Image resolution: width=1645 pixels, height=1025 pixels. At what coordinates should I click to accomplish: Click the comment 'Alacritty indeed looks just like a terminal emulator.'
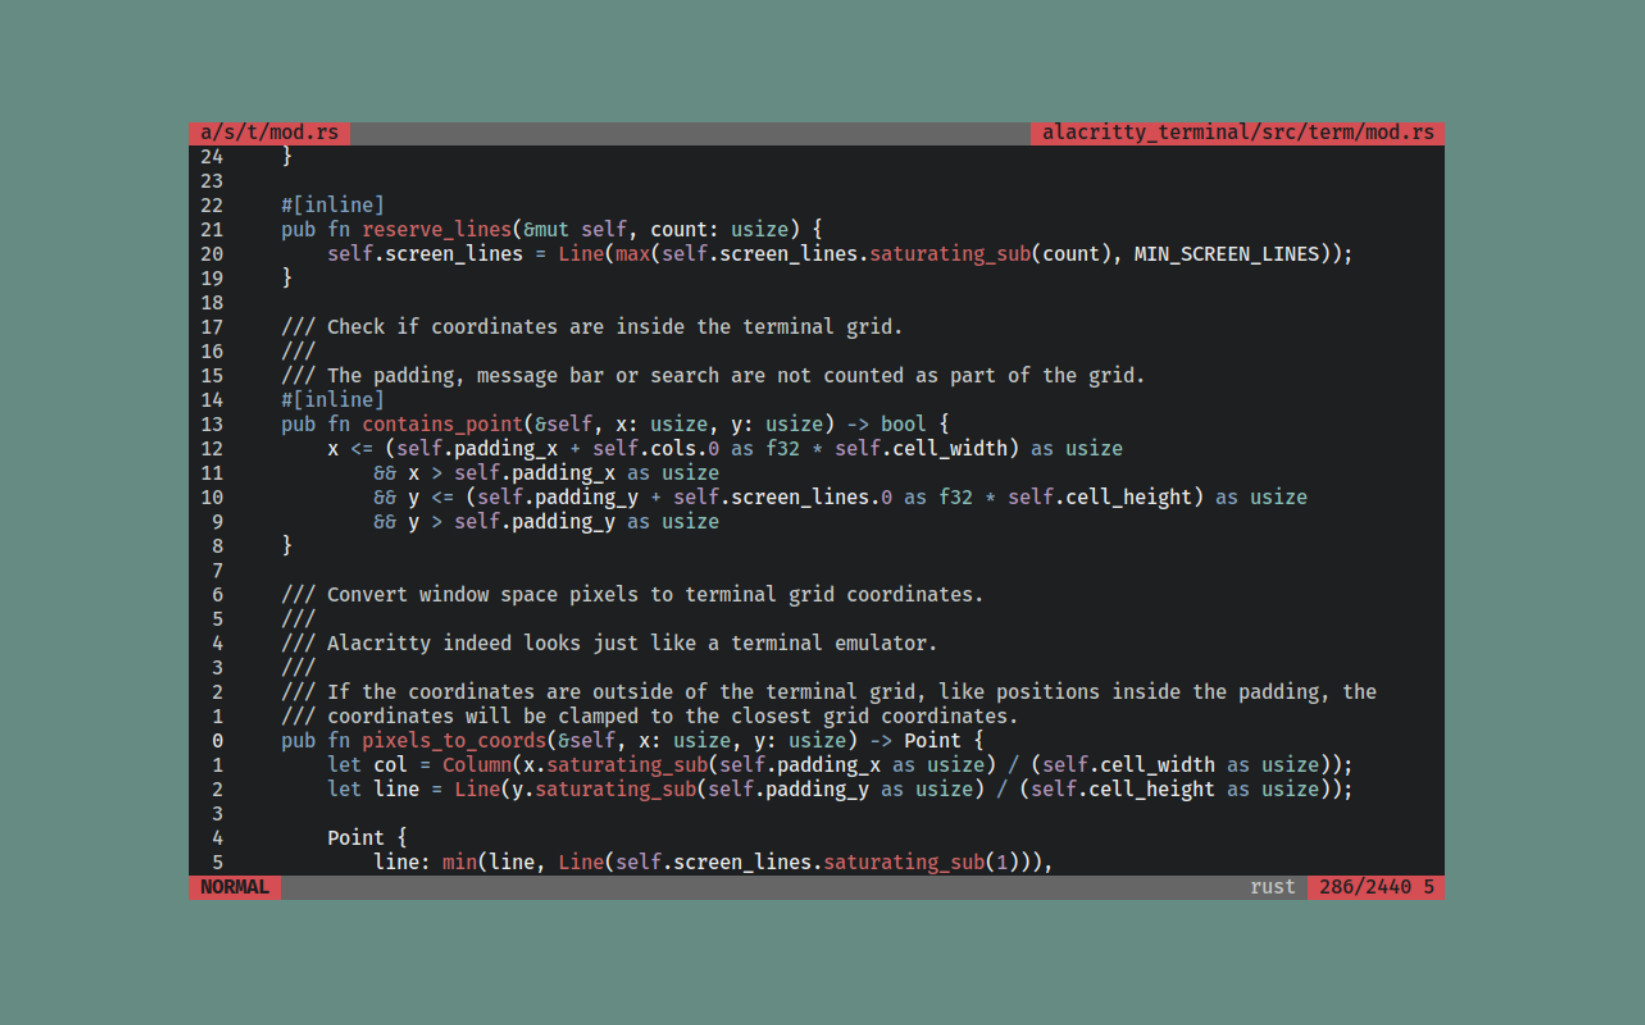coord(609,643)
